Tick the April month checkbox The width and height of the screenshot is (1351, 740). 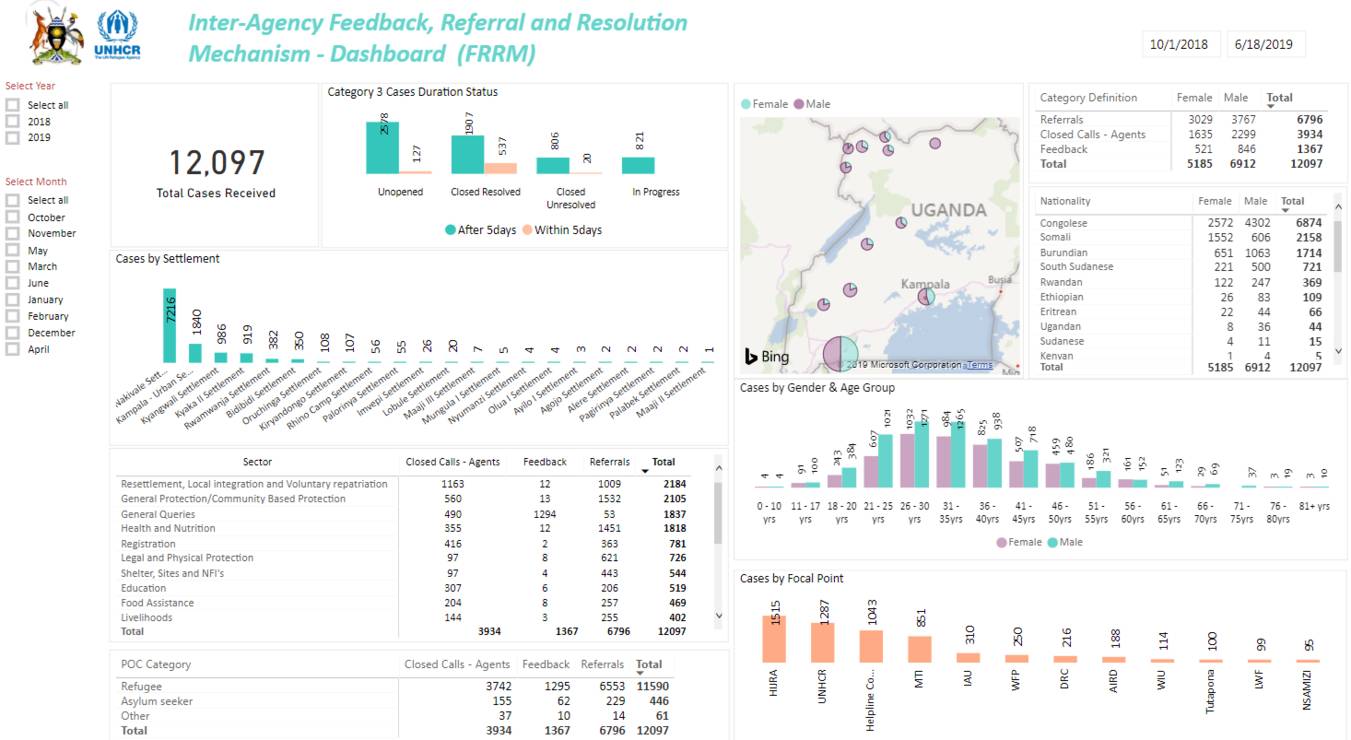[x=12, y=349]
